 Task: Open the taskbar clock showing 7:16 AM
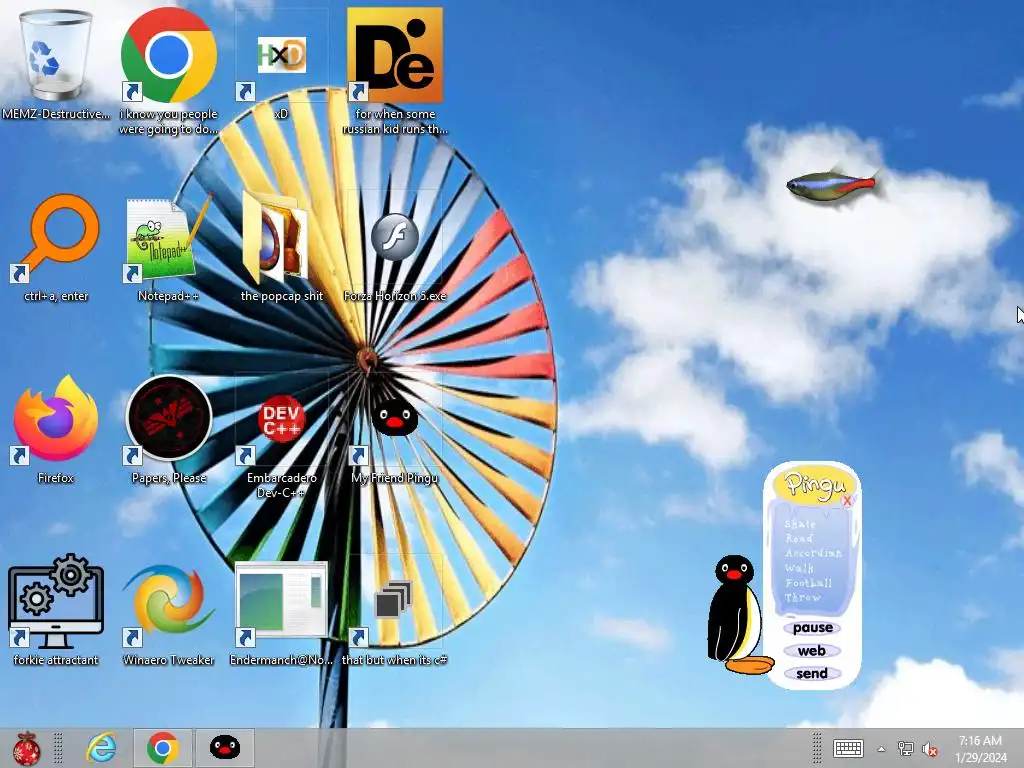(x=980, y=748)
